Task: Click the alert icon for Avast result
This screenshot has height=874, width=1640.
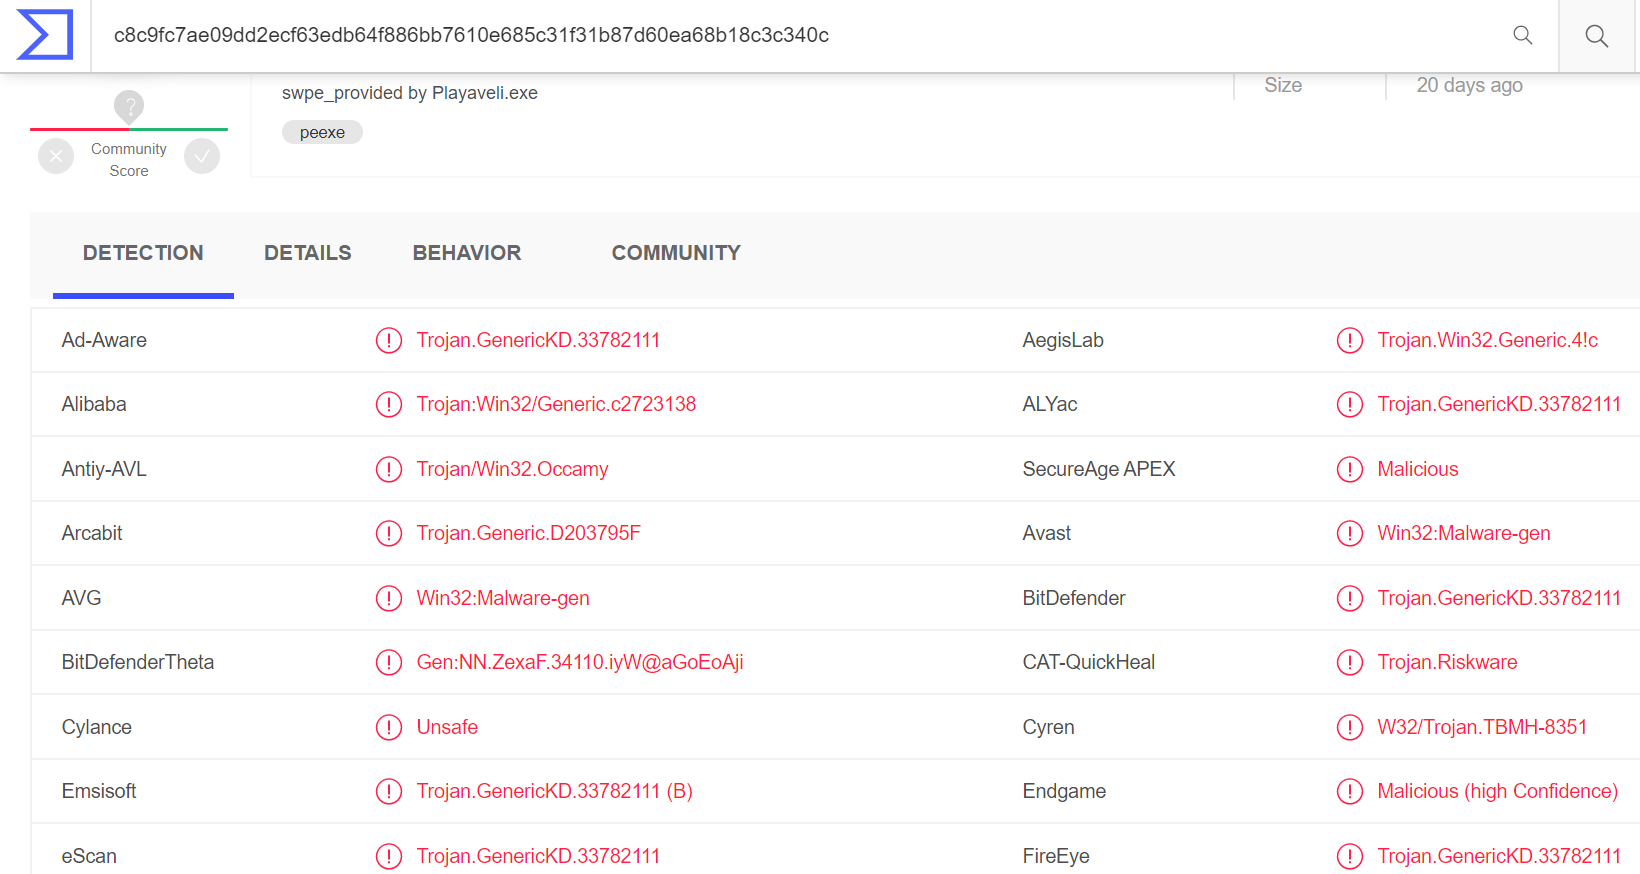Action: coord(1349,534)
